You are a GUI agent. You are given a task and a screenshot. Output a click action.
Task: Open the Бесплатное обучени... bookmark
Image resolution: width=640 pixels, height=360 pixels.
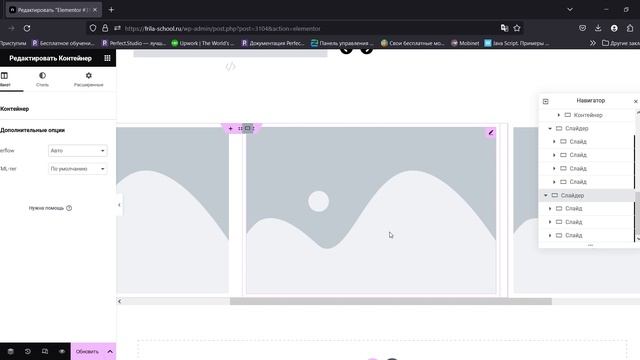tap(63, 43)
